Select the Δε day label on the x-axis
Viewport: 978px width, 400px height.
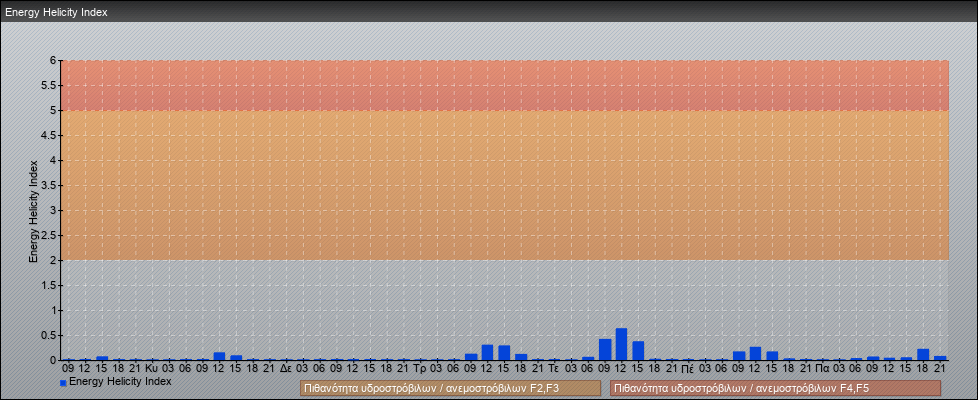pos(286,369)
